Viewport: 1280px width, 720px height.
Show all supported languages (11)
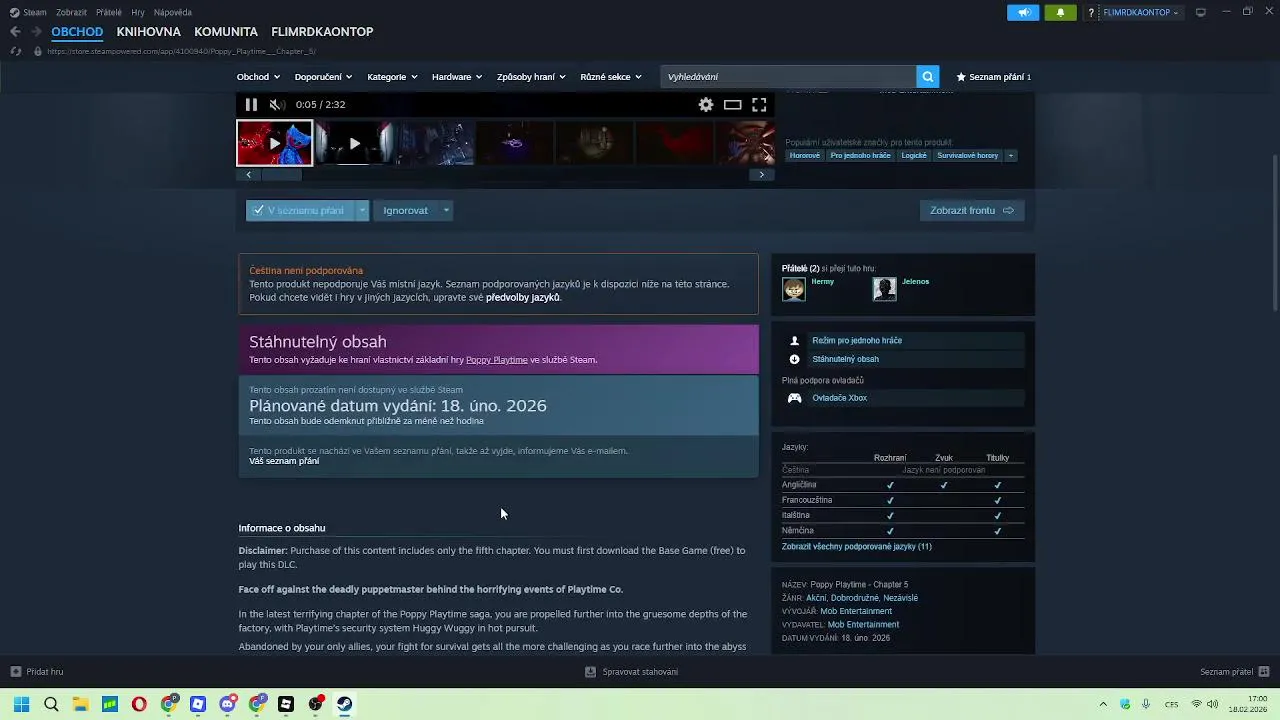pos(857,547)
